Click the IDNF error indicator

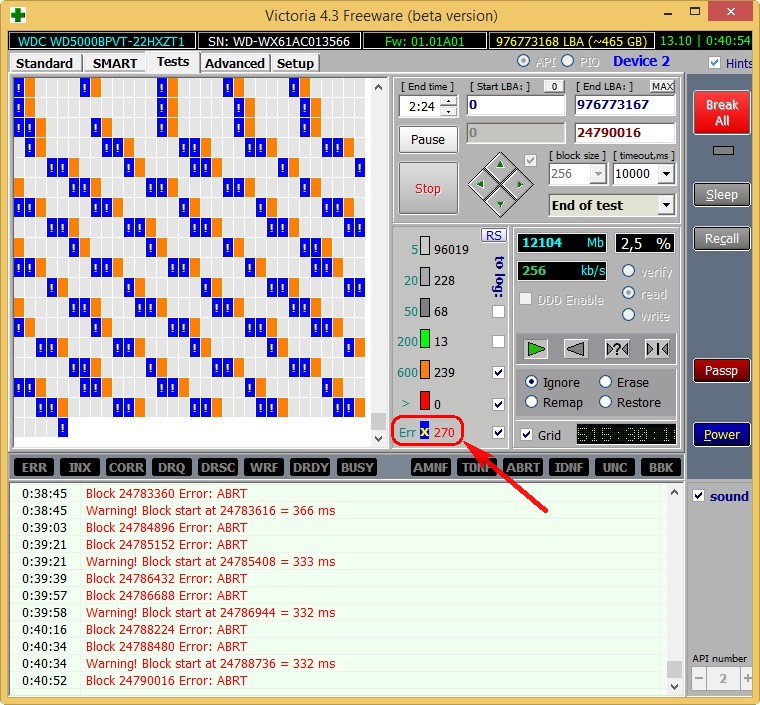569,468
